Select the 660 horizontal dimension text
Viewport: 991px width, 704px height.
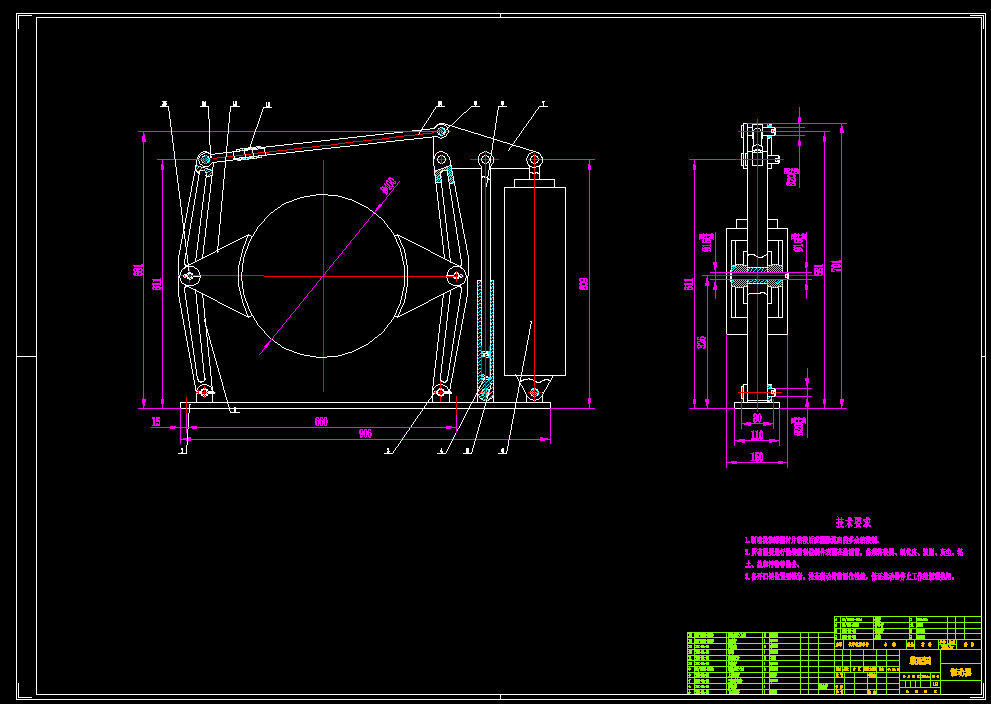tap(321, 422)
